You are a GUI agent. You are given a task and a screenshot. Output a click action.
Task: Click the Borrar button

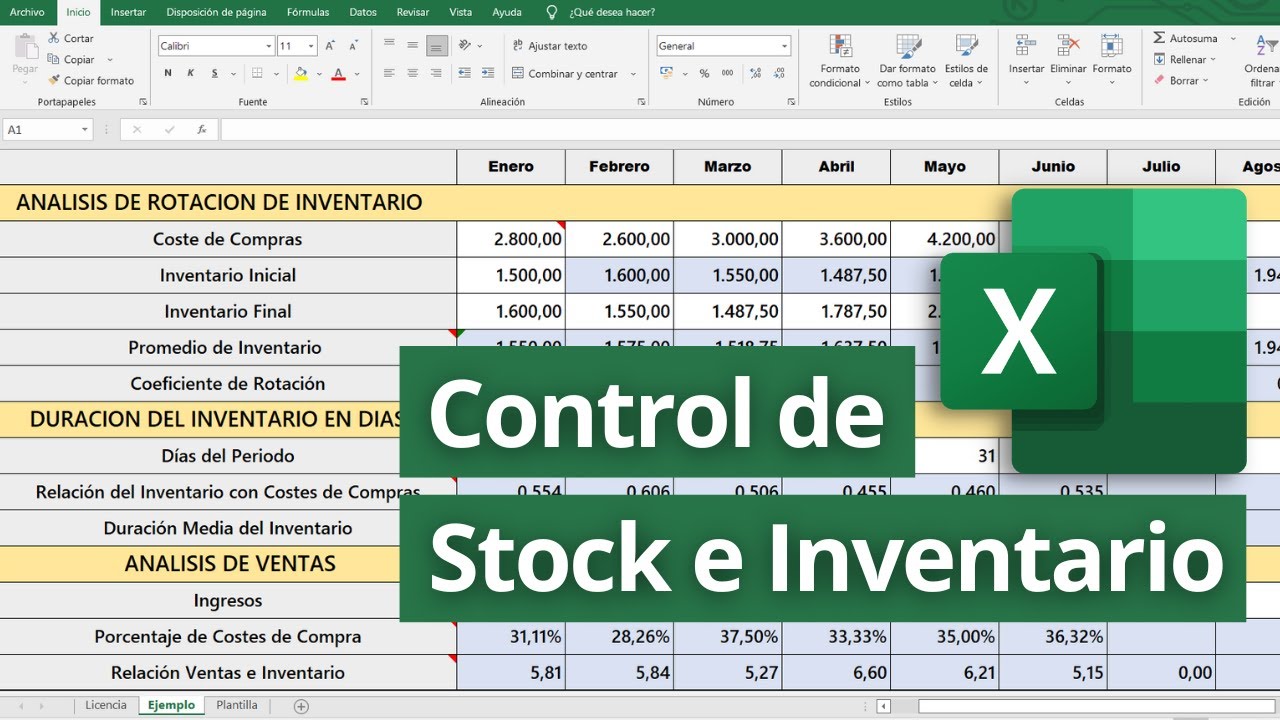click(x=1181, y=81)
